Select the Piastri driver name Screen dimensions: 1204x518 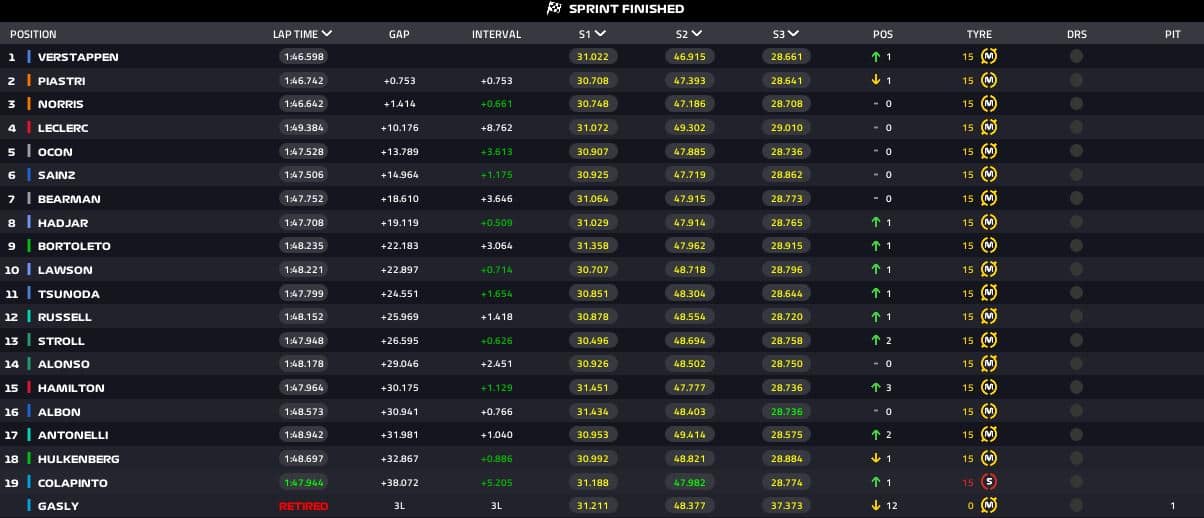[61, 80]
